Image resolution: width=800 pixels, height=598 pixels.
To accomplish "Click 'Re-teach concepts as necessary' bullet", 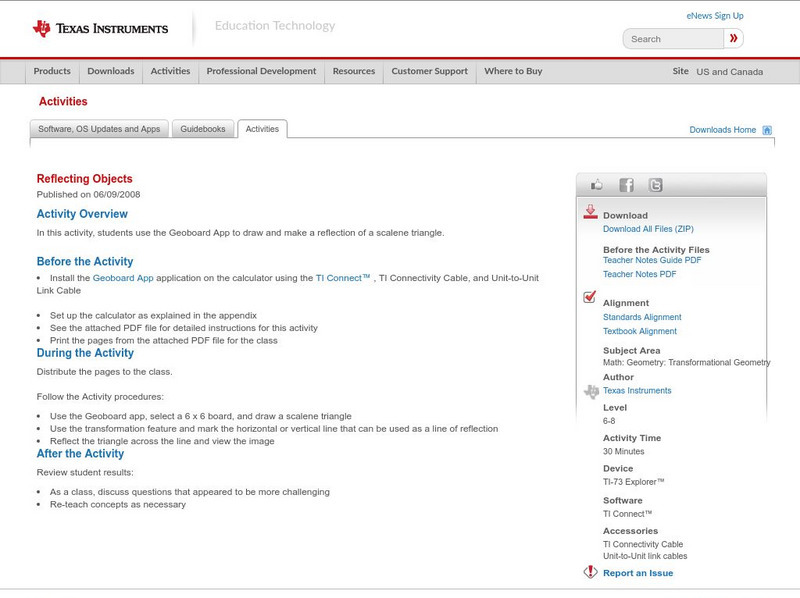I will (118, 505).
